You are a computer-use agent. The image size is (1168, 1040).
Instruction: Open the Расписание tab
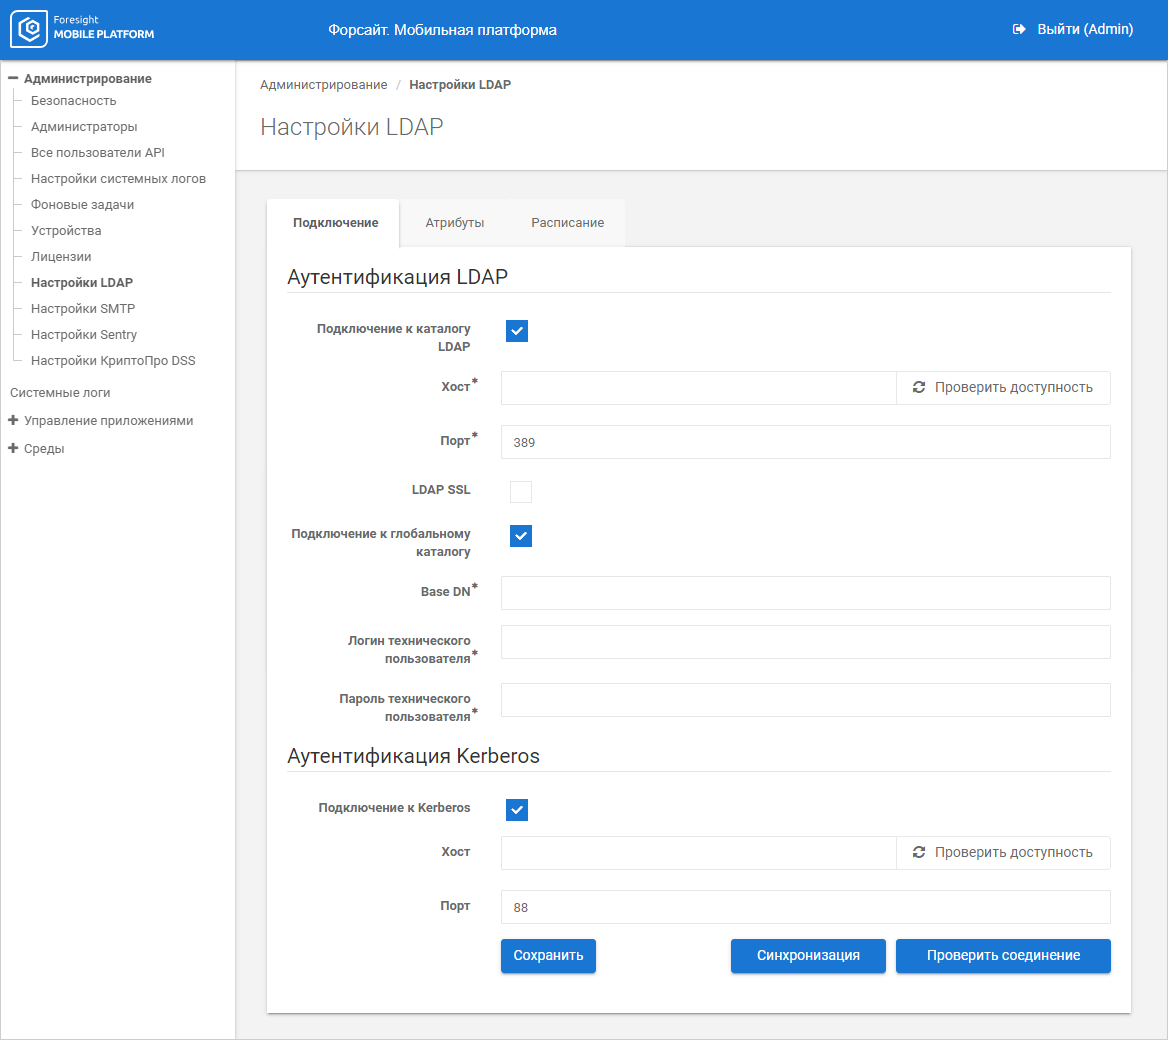coord(567,223)
